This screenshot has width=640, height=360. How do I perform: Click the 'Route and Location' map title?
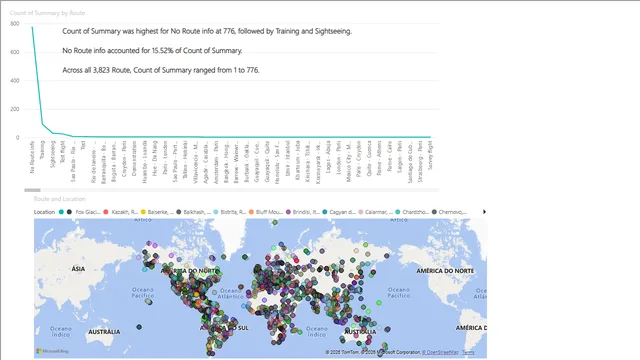(60, 199)
